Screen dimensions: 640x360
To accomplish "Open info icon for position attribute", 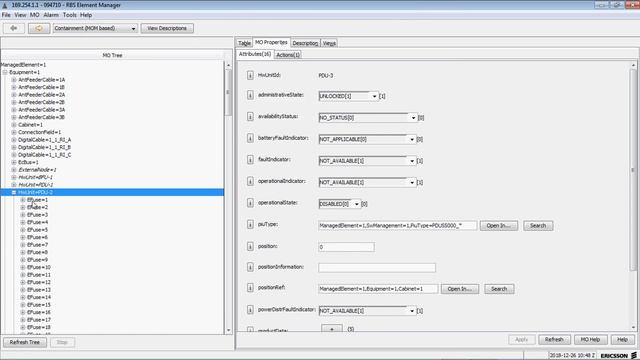I will click(x=250, y=246).
